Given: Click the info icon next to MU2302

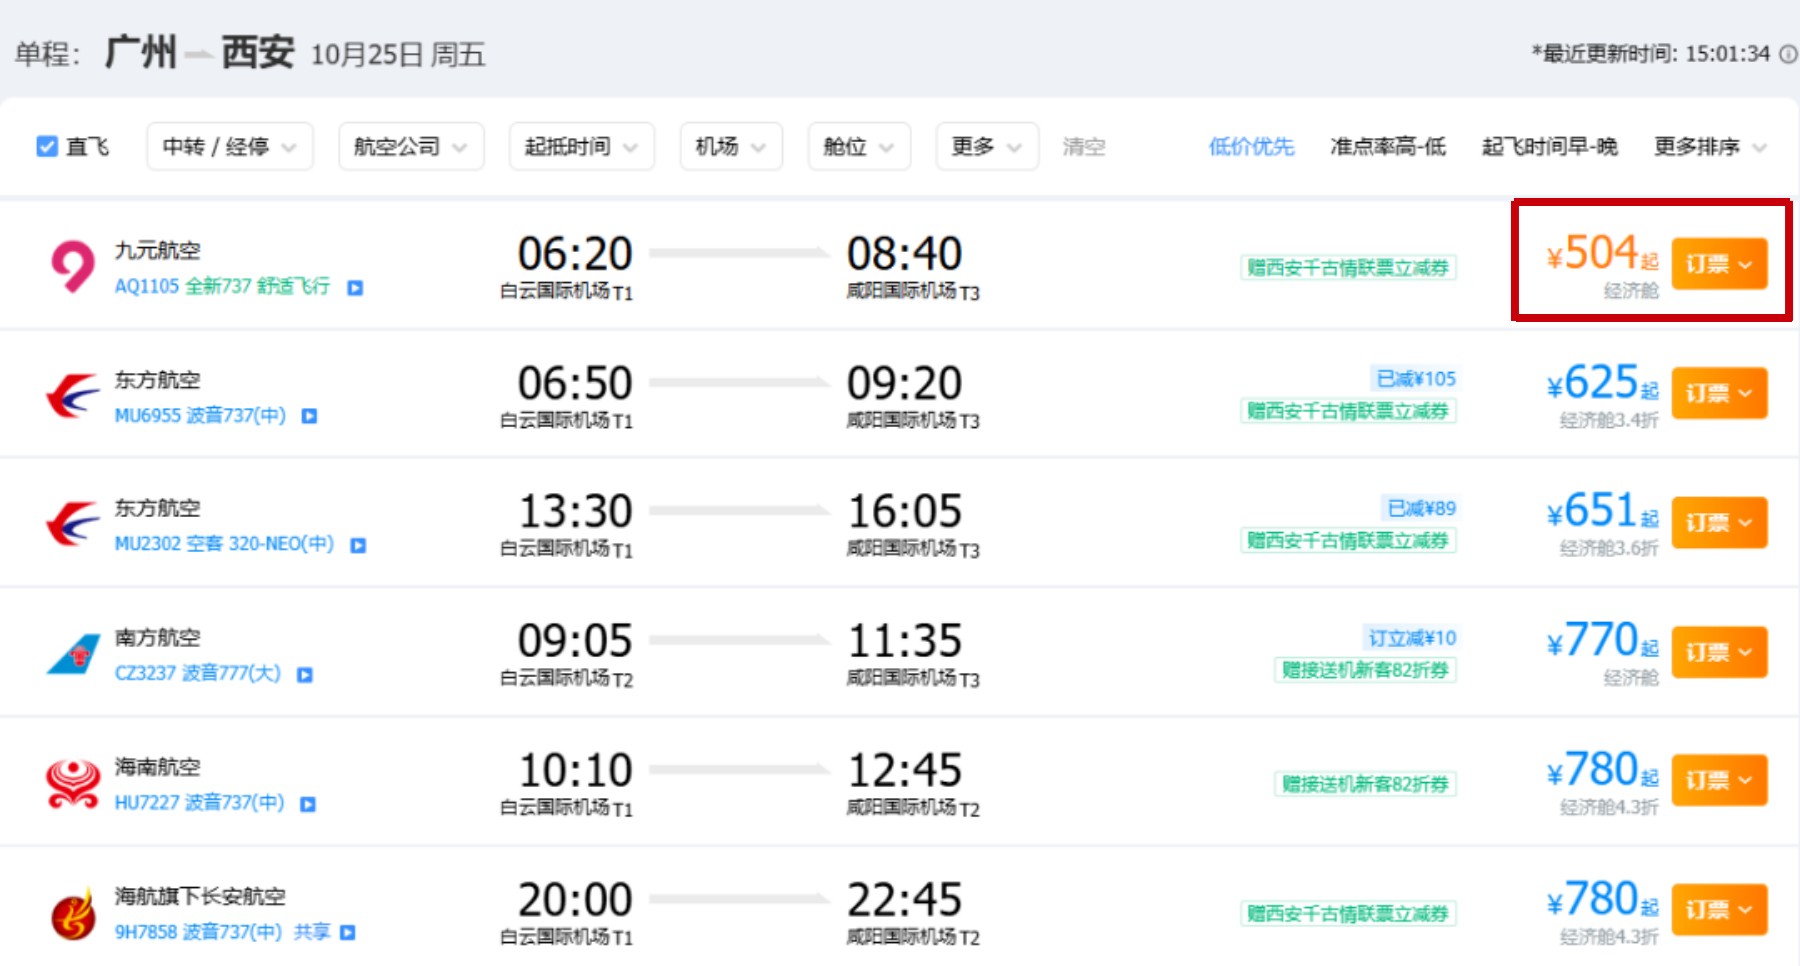Looking at the screenshot, I should (358, 545).
